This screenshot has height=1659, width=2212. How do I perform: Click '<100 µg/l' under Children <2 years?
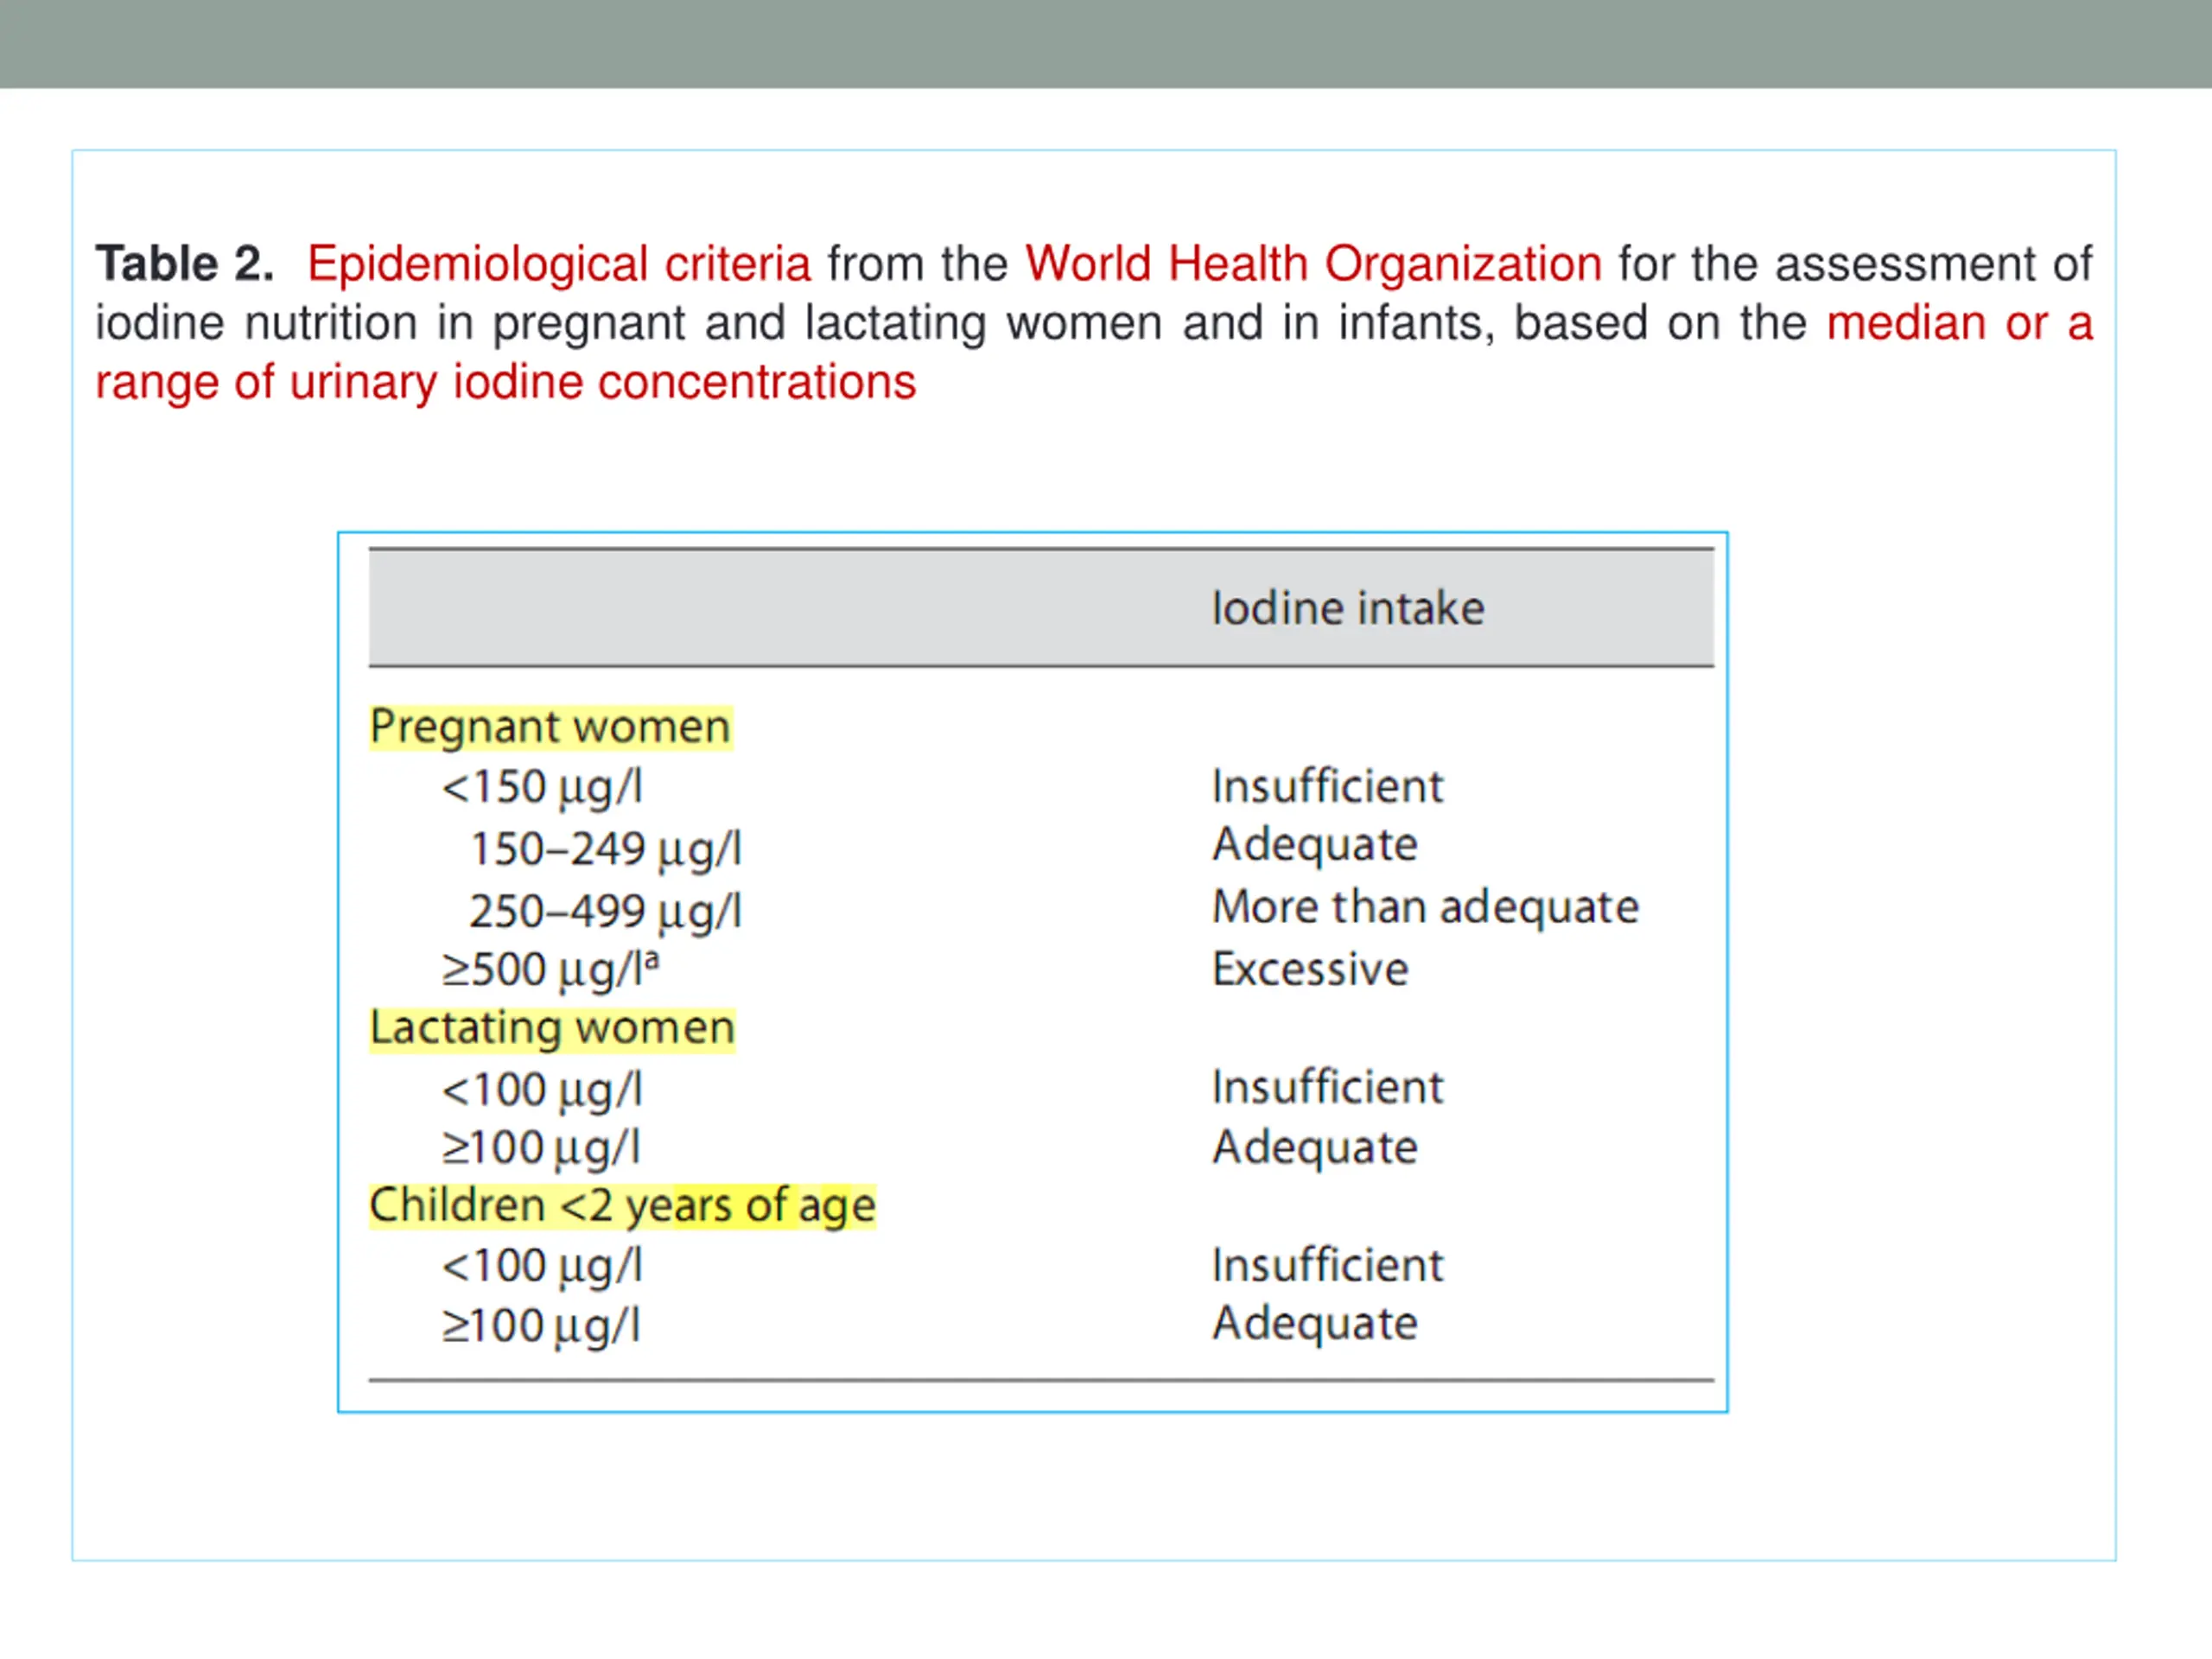point(542,1267)
